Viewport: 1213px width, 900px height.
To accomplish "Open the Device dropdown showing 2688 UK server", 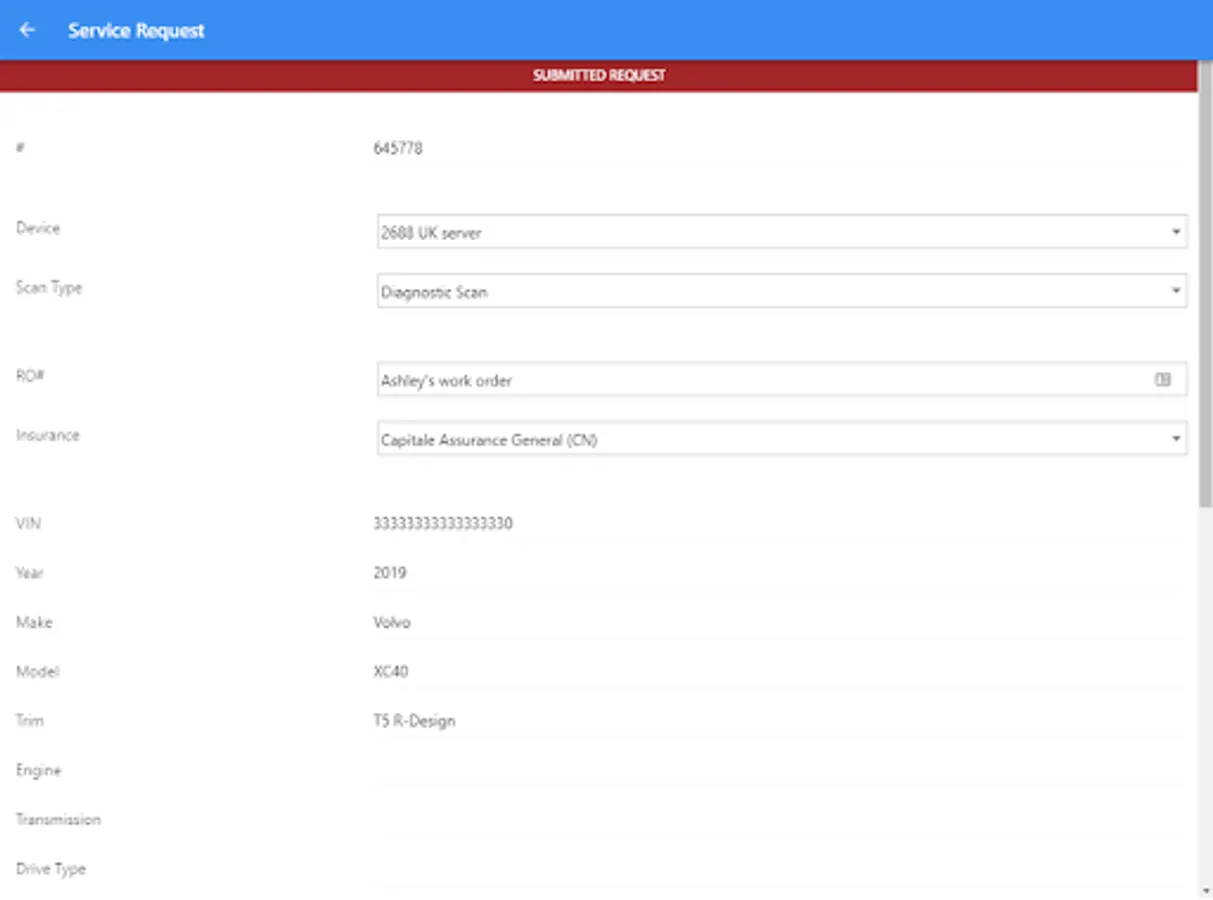I will pos(782,232).
